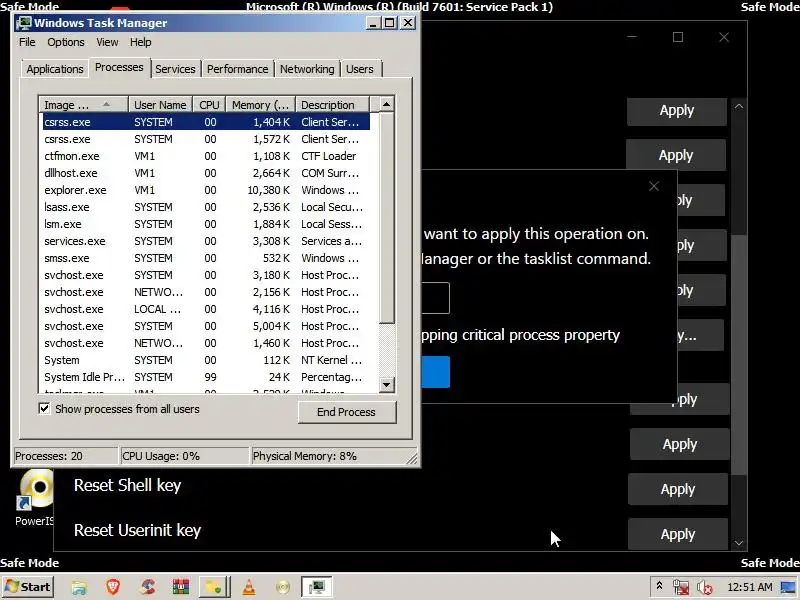Select the smss.exe process row

click(206, 258)
